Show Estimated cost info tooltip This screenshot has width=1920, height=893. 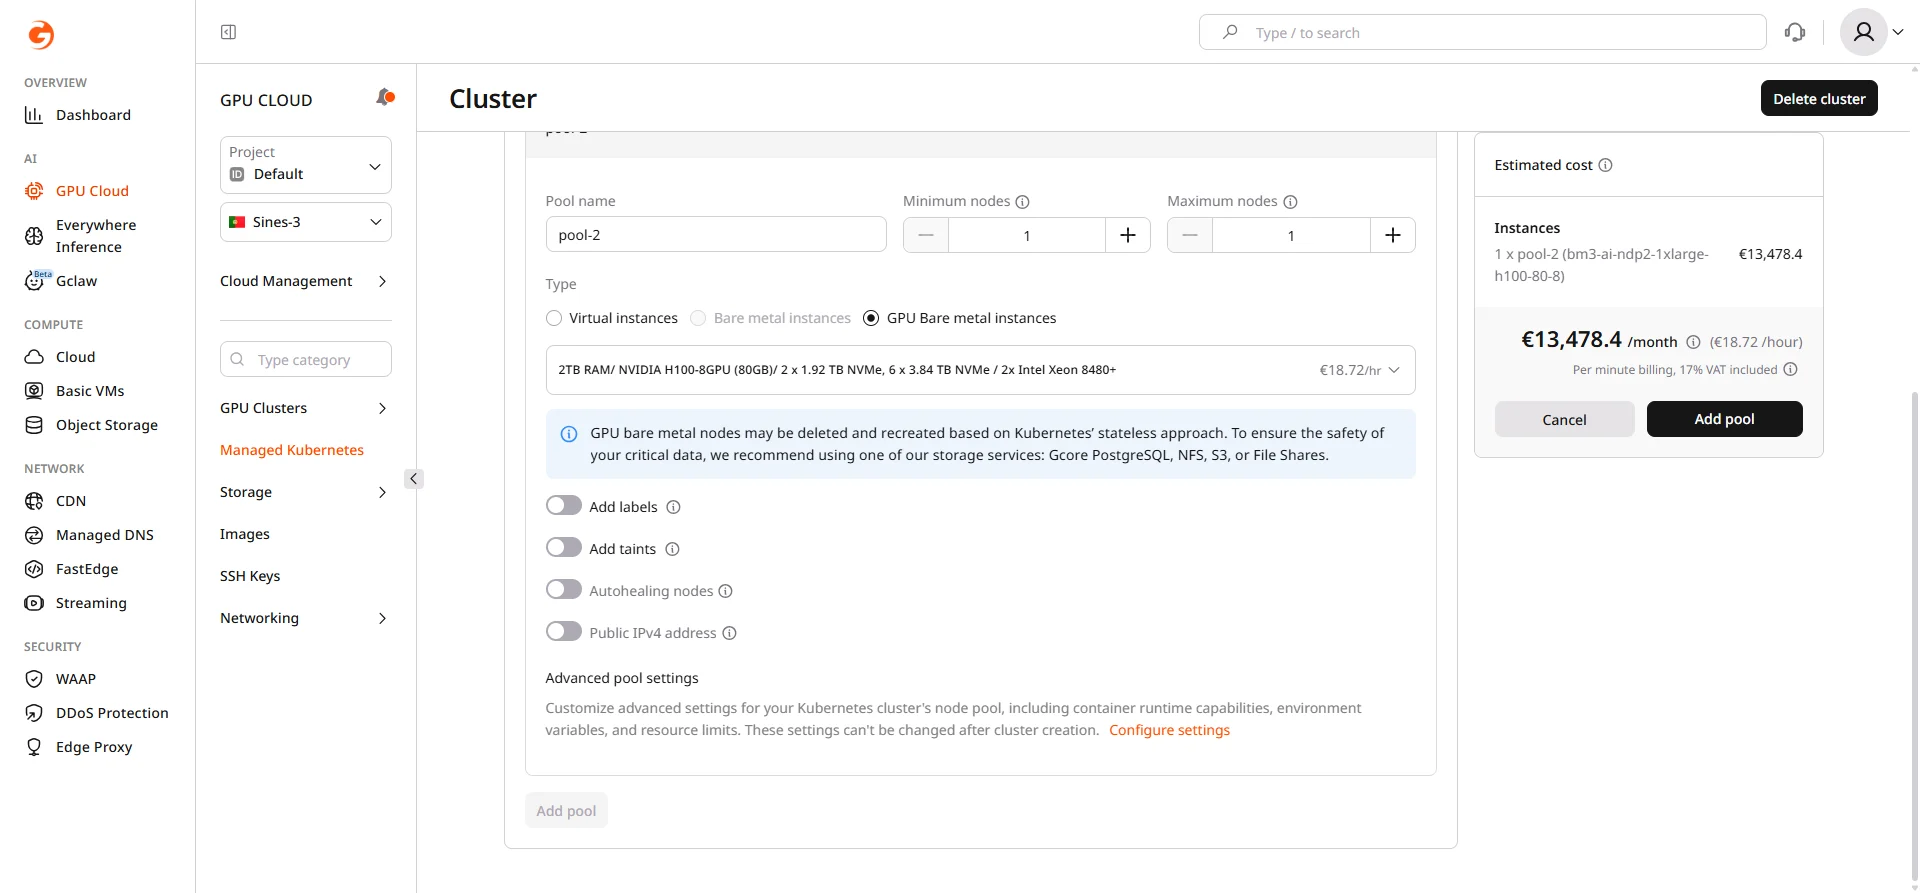1606,165
